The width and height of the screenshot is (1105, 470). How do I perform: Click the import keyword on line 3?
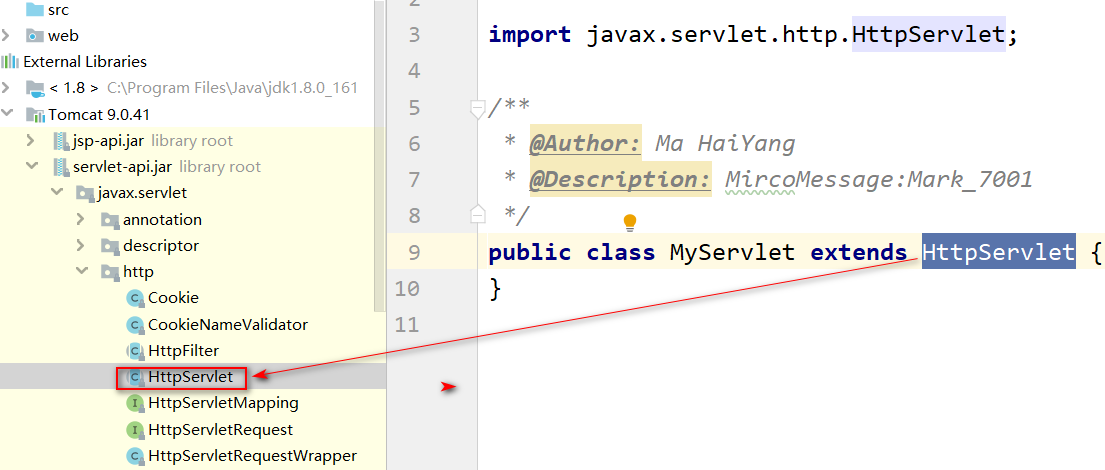[530, 35]
